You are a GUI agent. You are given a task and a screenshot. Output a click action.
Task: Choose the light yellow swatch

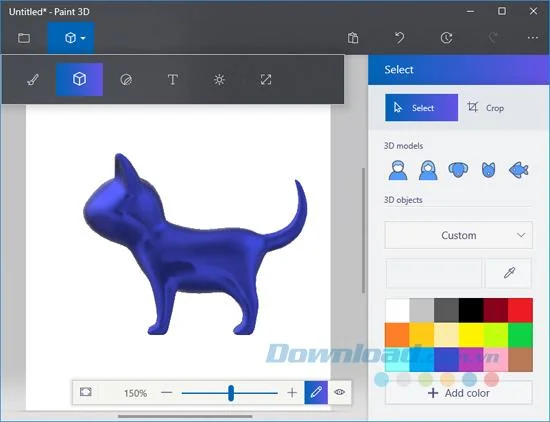[446, 335]
